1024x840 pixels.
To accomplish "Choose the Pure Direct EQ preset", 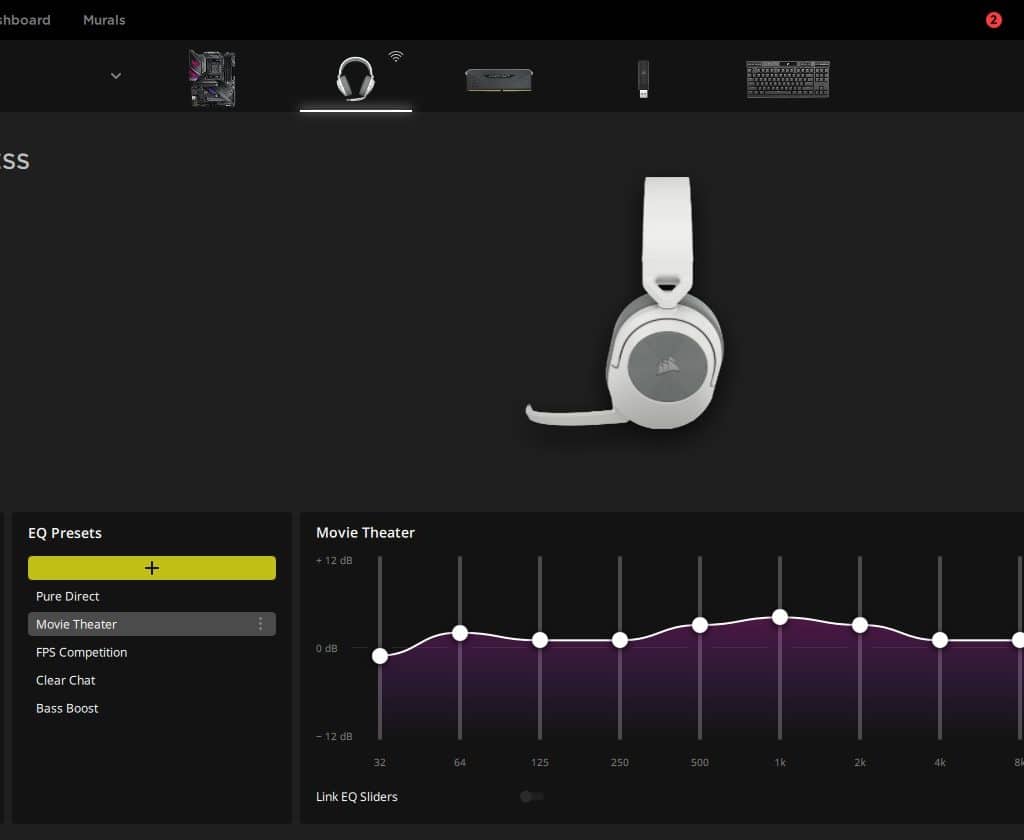I will 68,596.
